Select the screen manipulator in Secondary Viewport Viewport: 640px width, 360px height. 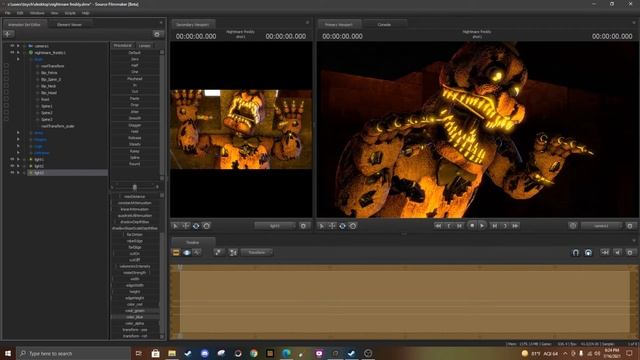point(207,226)
